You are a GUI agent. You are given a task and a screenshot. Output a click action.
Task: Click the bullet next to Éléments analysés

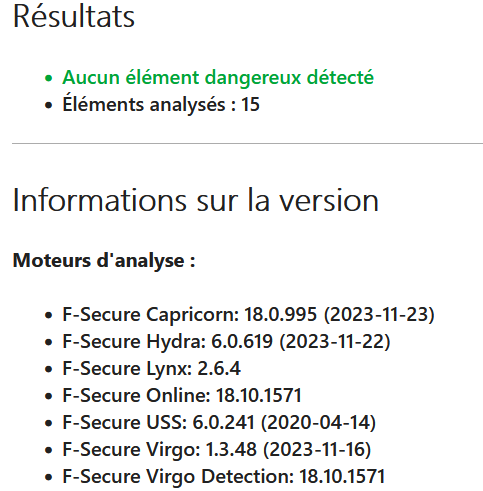pos(49,105)
